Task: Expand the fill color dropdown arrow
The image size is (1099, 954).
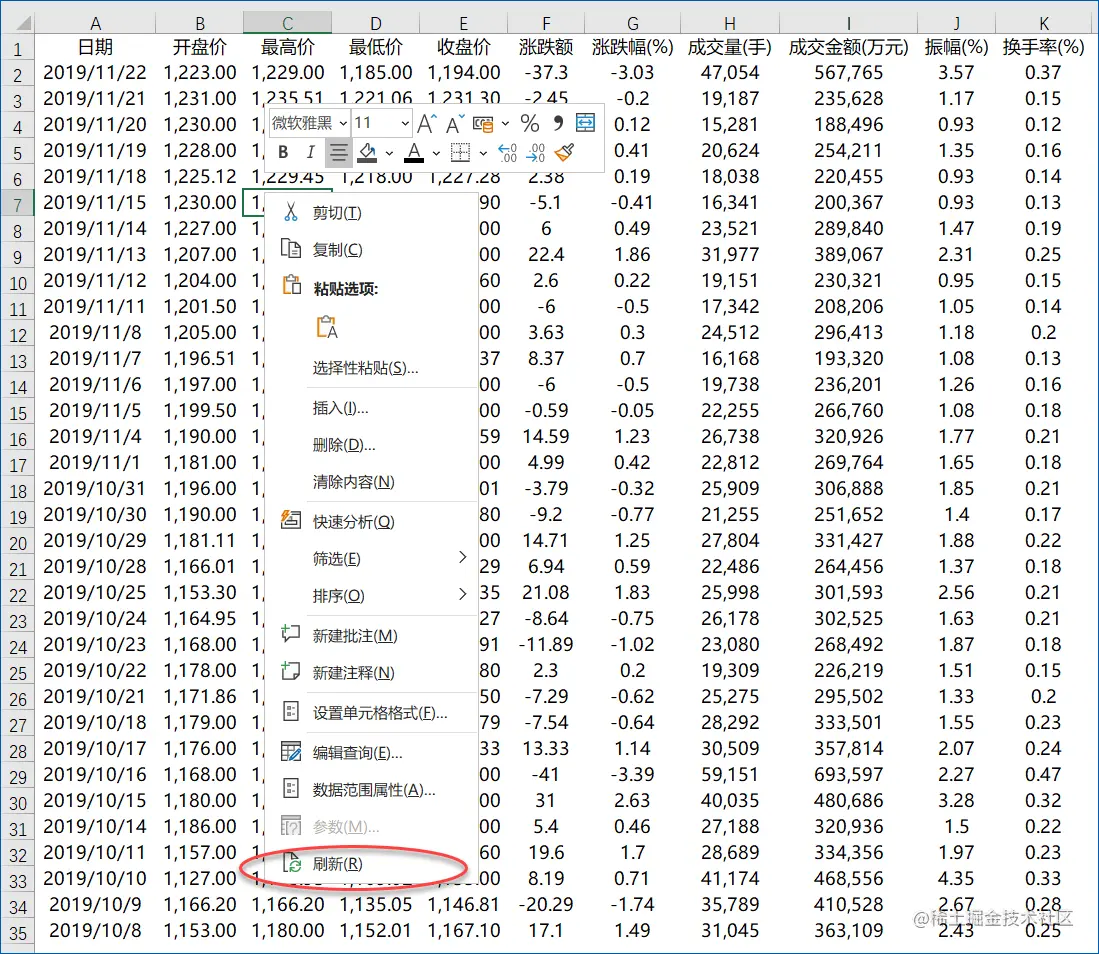Action: click(390, 152)
